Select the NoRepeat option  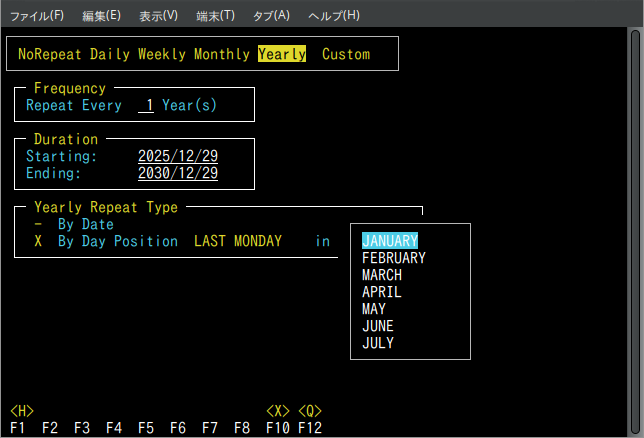[50, 54]
